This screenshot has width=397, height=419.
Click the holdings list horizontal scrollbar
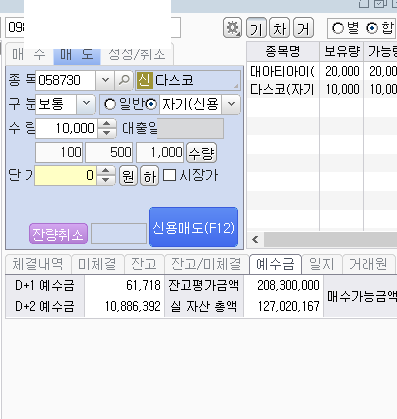(x=330, y=239)
